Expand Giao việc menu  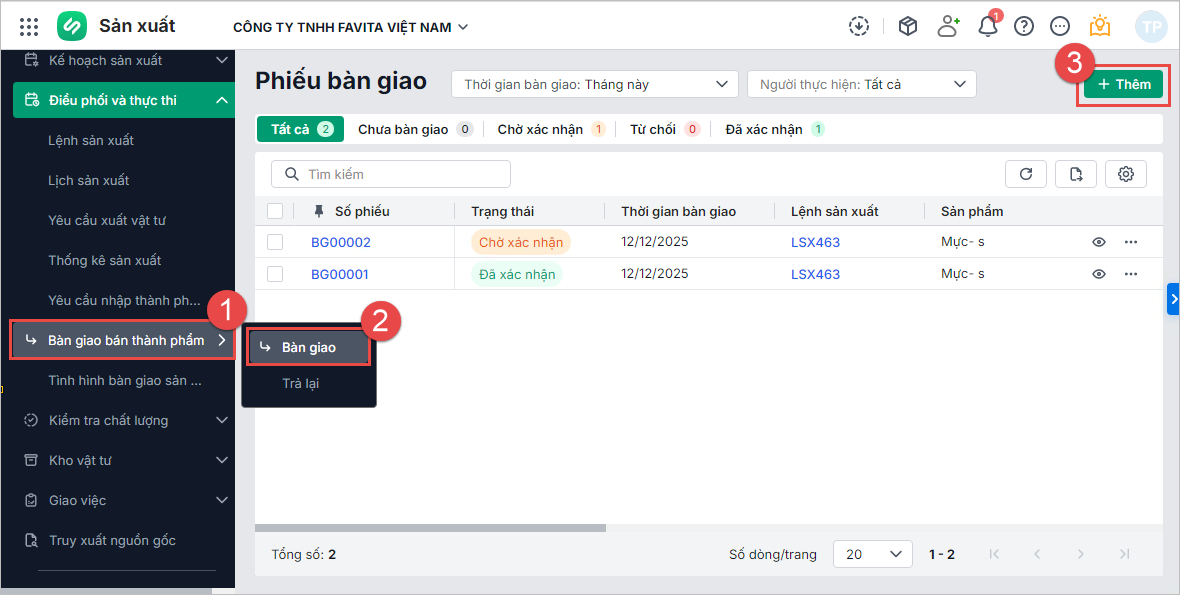point(222,500)
